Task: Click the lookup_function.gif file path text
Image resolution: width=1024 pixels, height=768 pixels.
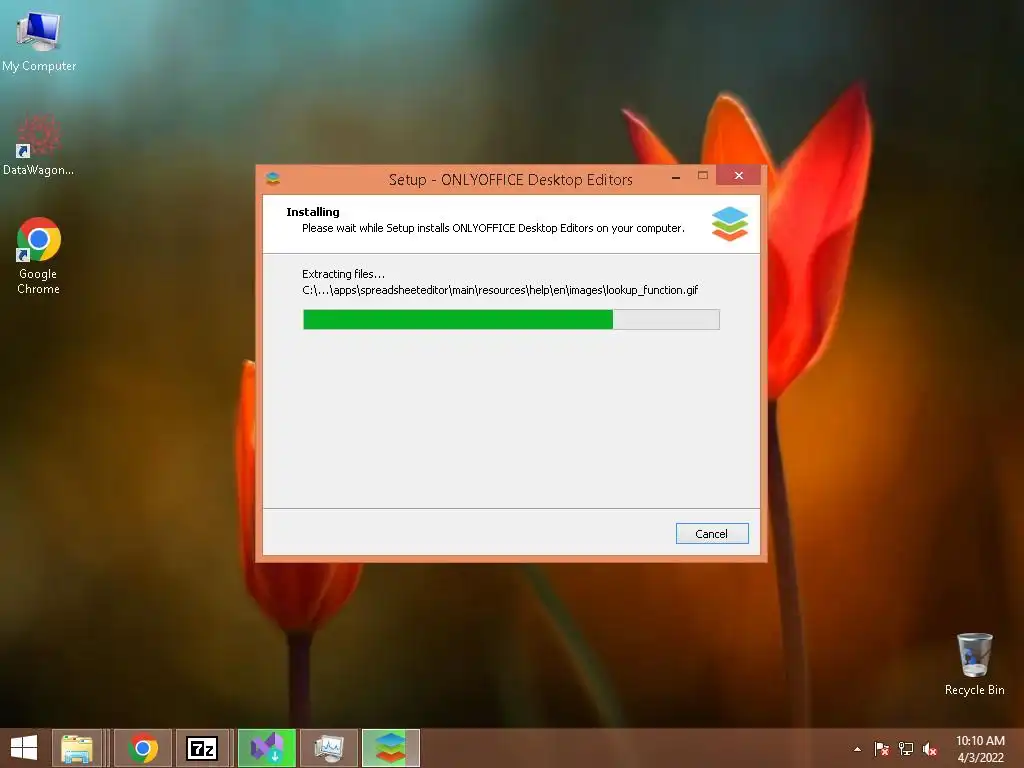Action: (500, 290)
